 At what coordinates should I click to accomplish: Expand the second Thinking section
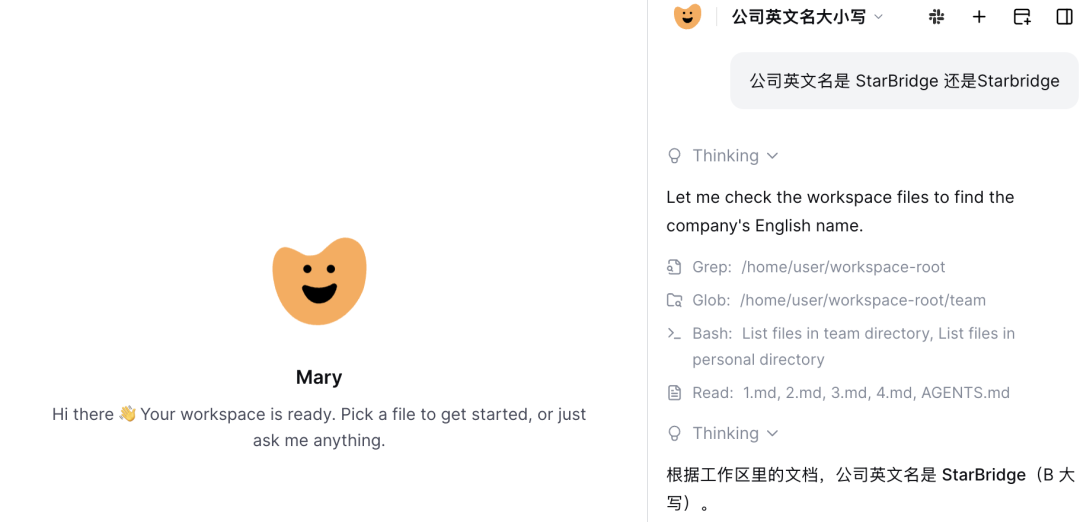(735, 433)
